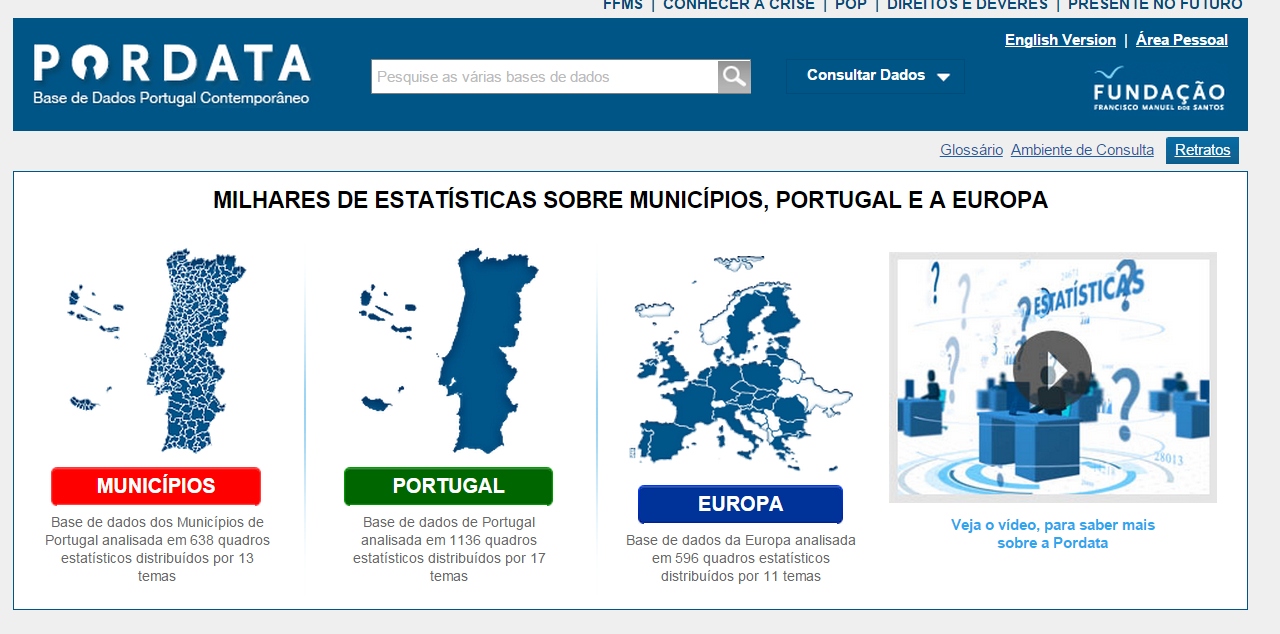Click the PORDATA logo
Viewport: 1280px width, 634px height.
pos(172,64)
